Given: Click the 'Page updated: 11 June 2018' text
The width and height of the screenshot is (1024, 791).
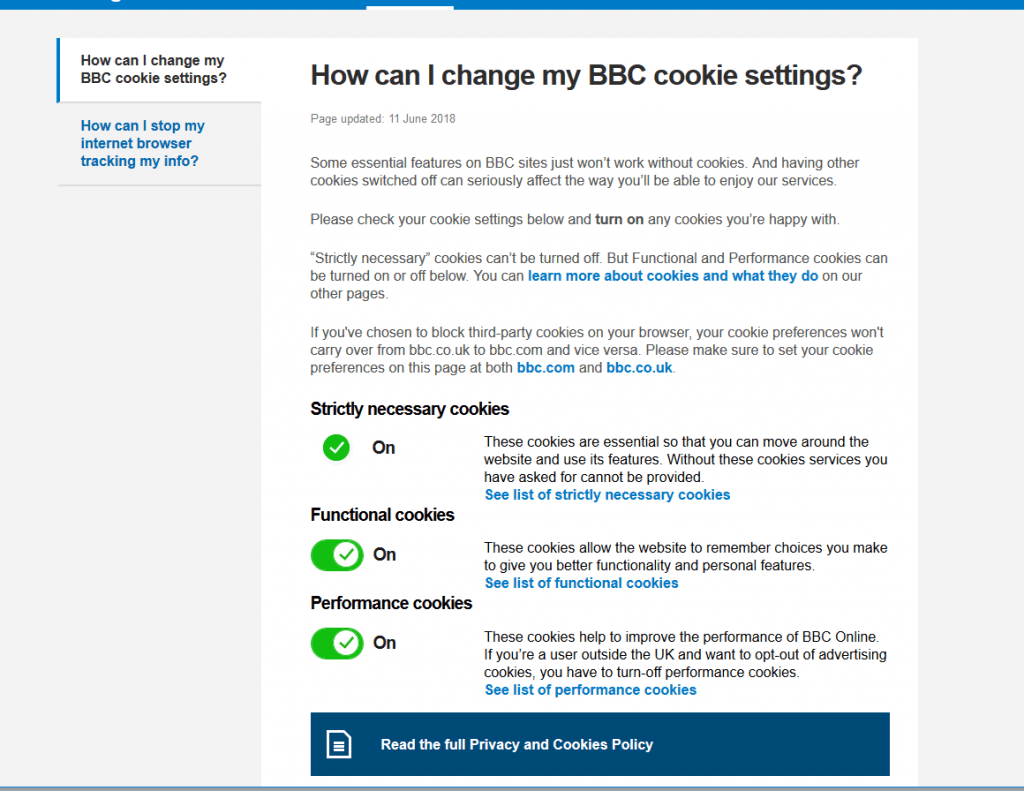Looking at the screenshot, I should 383,119.
